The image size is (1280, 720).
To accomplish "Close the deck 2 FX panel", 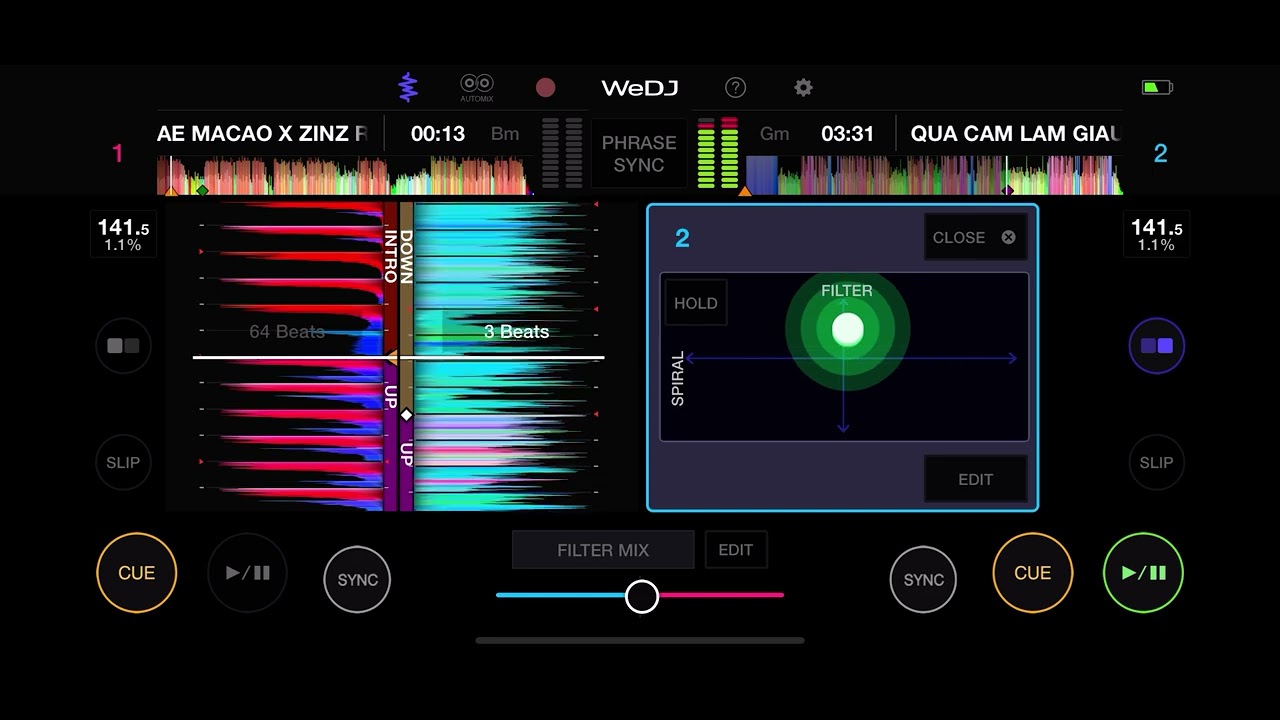I will 975,237.
